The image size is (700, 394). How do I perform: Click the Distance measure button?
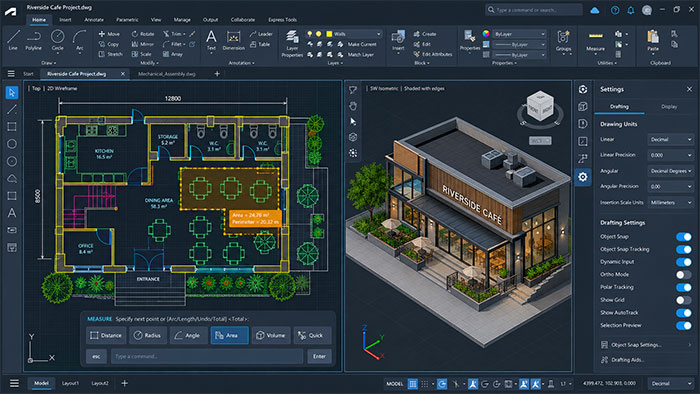(x=106, y=335)
